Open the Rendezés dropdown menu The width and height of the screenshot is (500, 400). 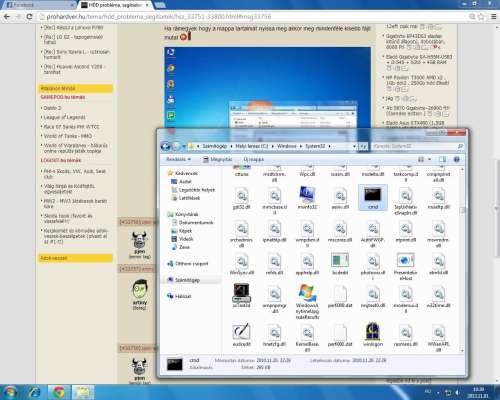[178, 159]
